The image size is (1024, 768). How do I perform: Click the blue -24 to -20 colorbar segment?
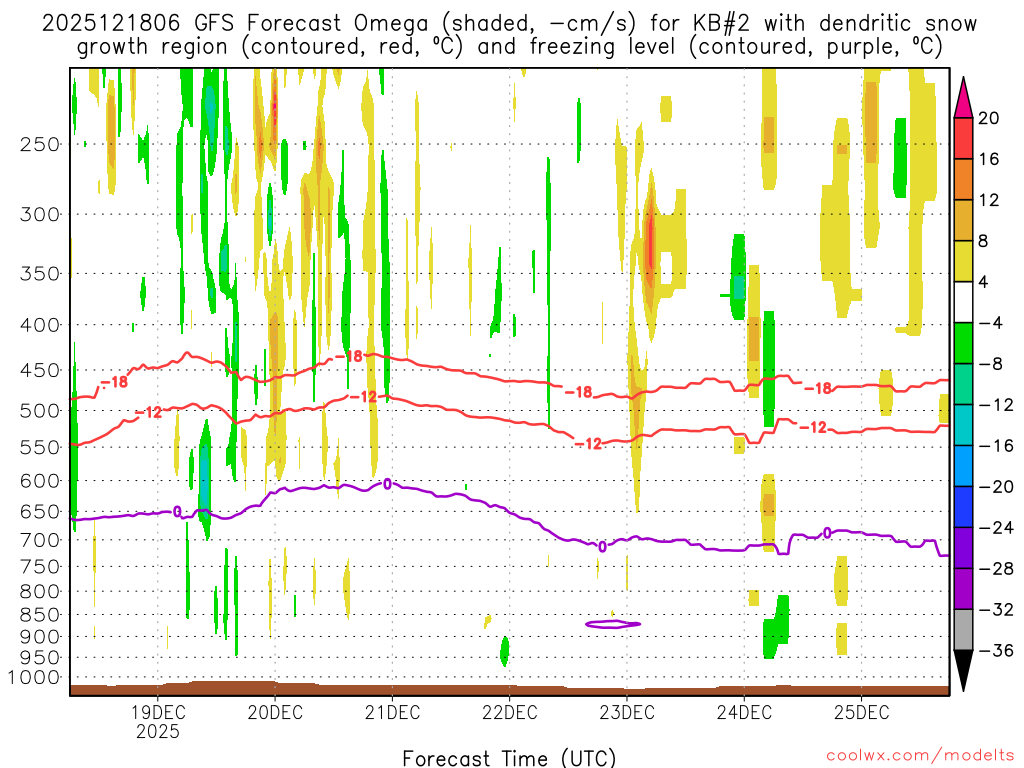pos(963,507)
